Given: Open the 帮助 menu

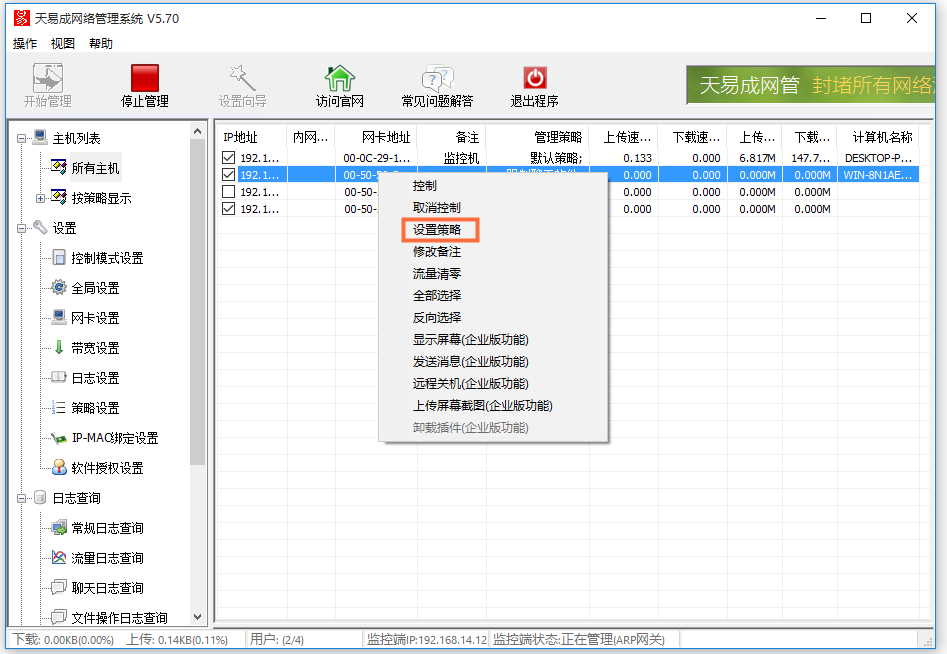Looking at the screenshot, I should click(x=101, y=43).
